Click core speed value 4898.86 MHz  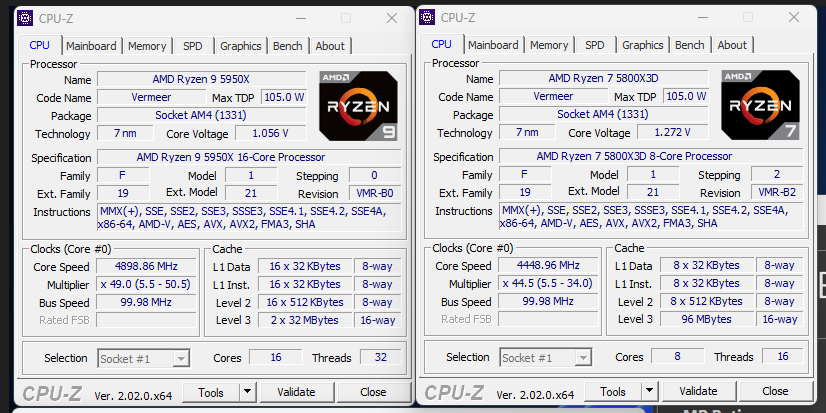pos(146,266)
